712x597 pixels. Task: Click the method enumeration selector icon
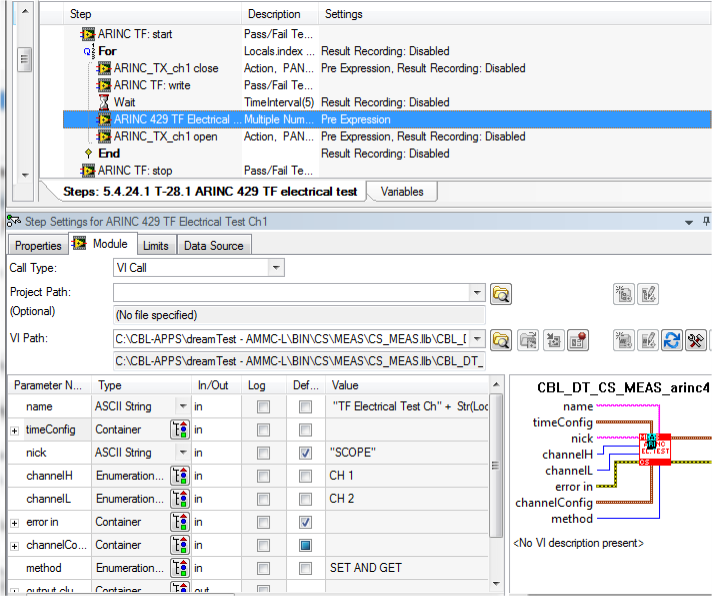[x=180, y=568]
